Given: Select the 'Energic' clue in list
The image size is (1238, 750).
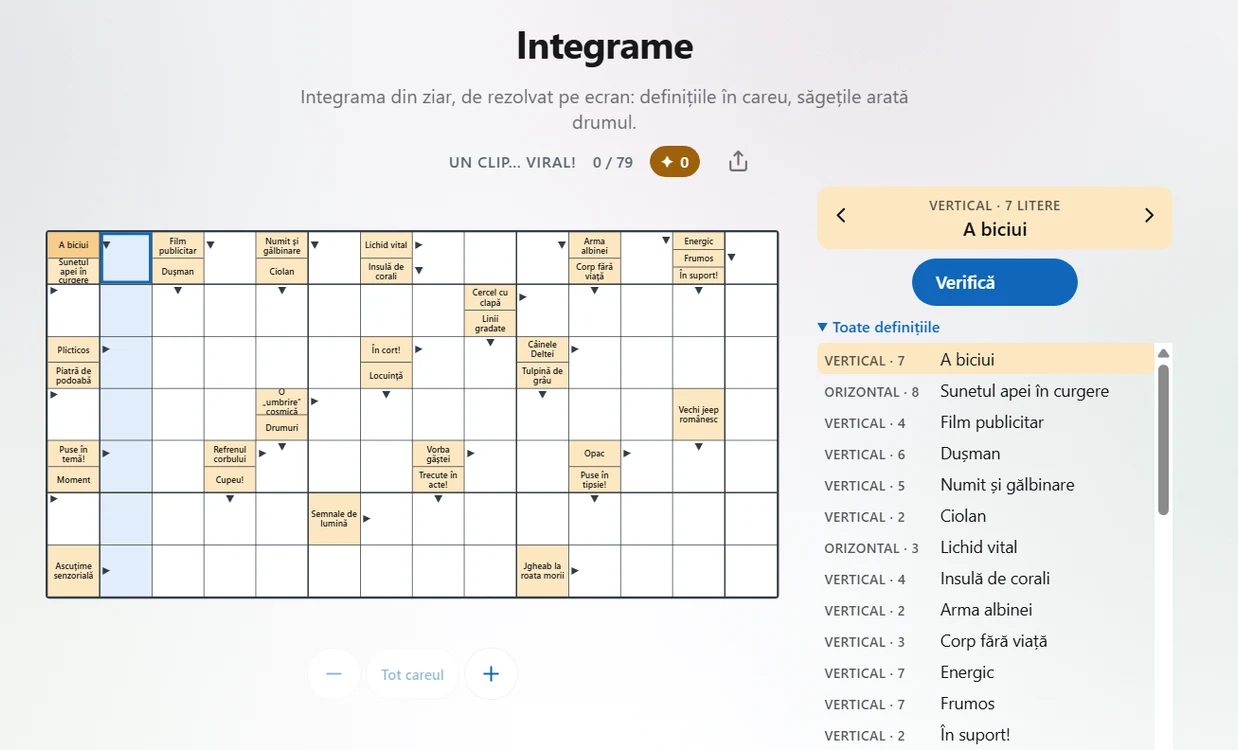Looking at the screenshot, I should [x=986, y=672].
